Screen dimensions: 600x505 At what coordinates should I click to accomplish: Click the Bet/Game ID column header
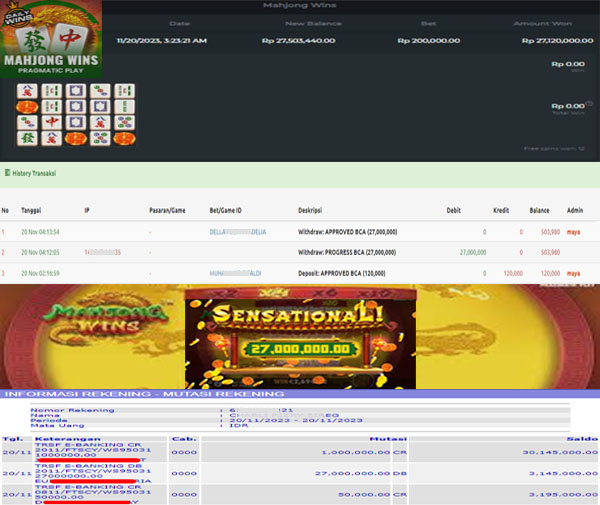pos(225,210)
